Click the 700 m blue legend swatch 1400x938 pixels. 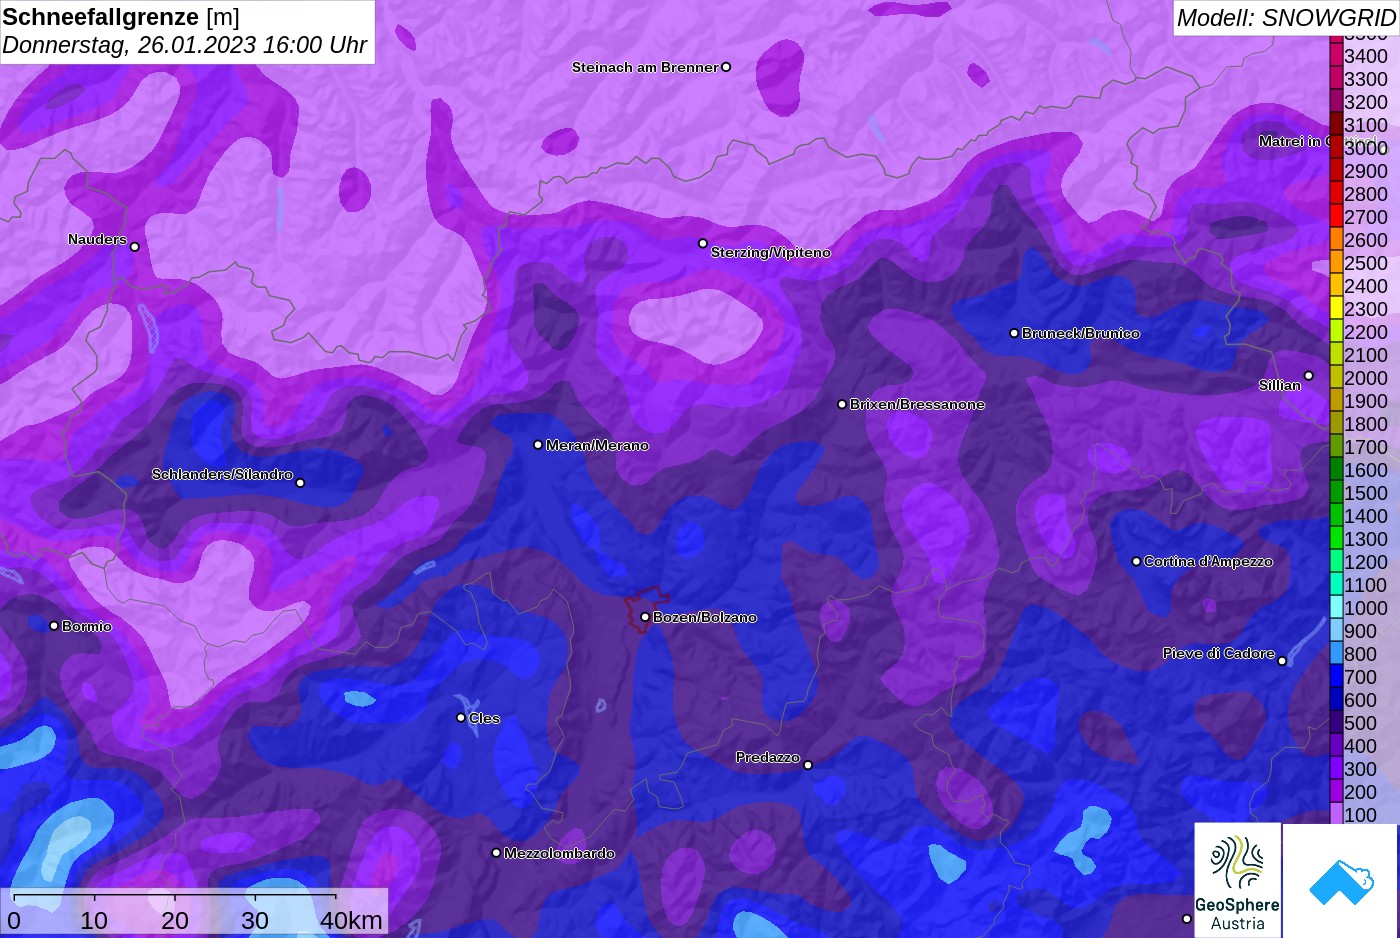1336,676
